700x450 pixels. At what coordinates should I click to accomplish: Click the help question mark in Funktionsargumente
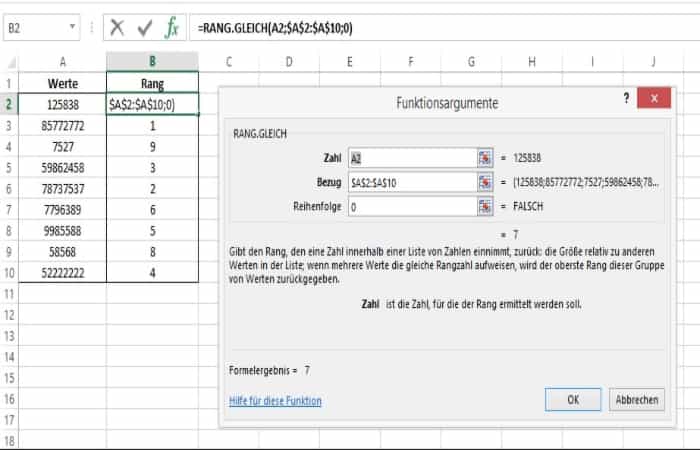coord(626,98)
